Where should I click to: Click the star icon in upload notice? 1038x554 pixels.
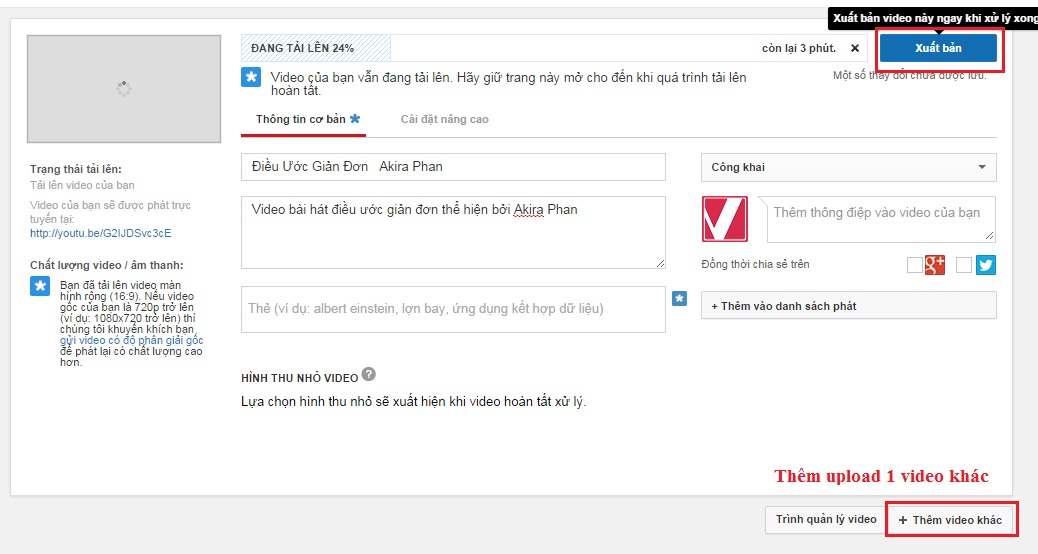click(x=252, y=77)
